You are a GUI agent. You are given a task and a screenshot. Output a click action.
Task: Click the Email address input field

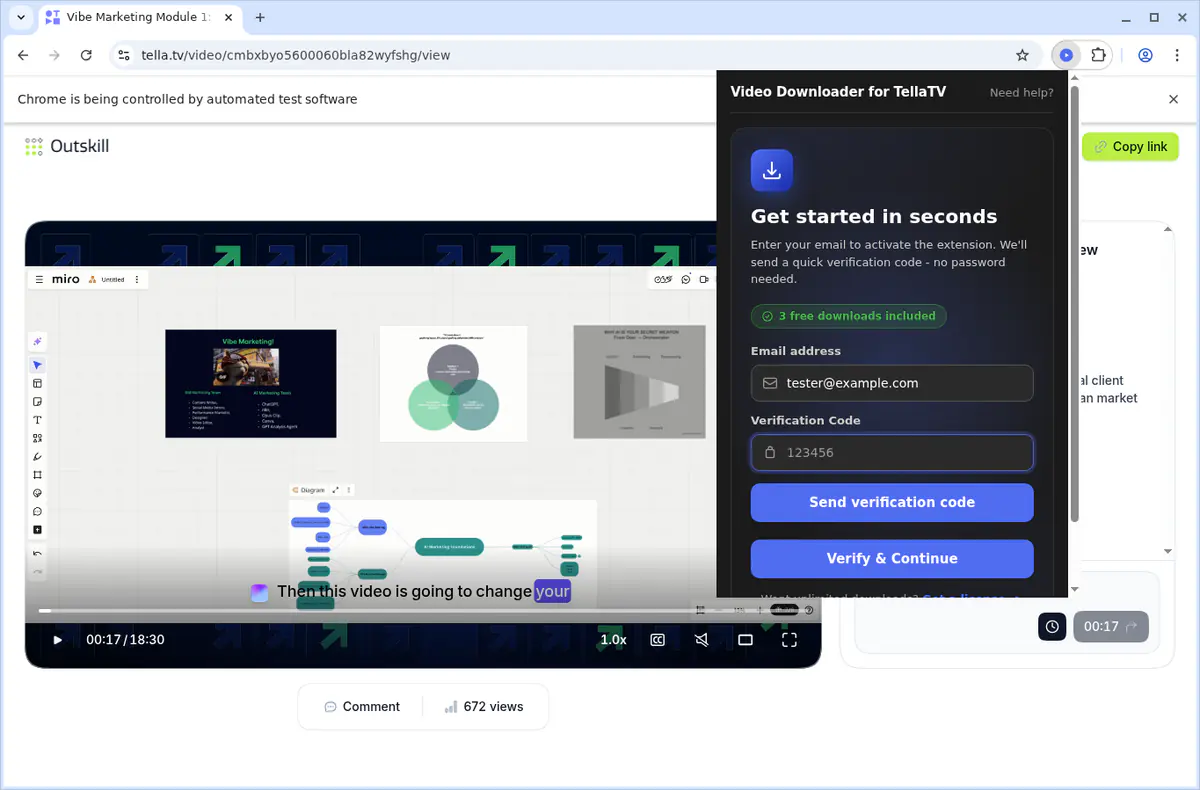coord(892,383)
